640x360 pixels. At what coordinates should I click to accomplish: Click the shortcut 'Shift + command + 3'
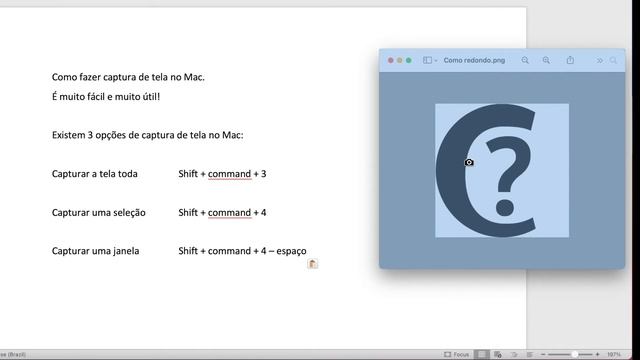click(222, 174)
